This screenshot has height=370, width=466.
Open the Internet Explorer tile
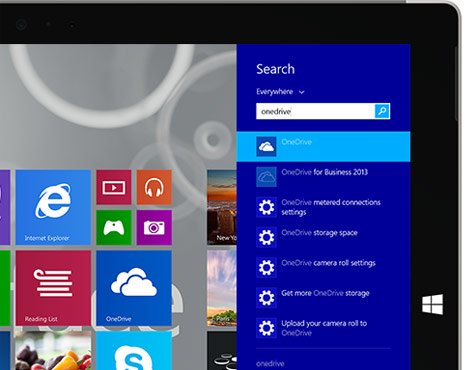(53, 207)
